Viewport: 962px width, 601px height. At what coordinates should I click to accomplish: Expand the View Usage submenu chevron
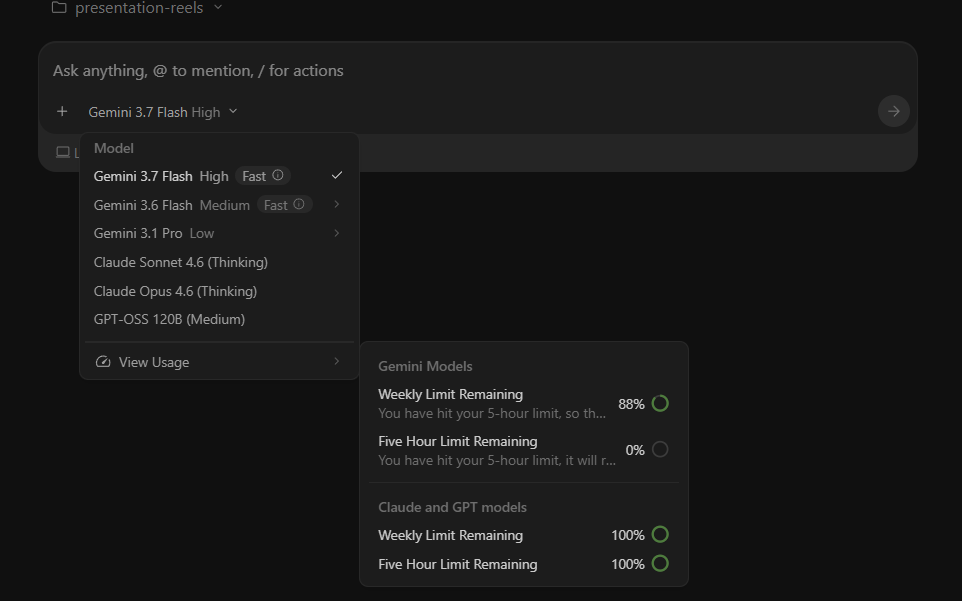click(x=336, y=361)
